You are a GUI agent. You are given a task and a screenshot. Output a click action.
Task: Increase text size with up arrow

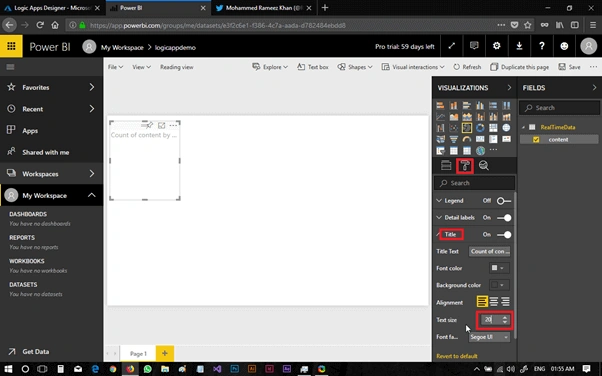click(505, 317)
